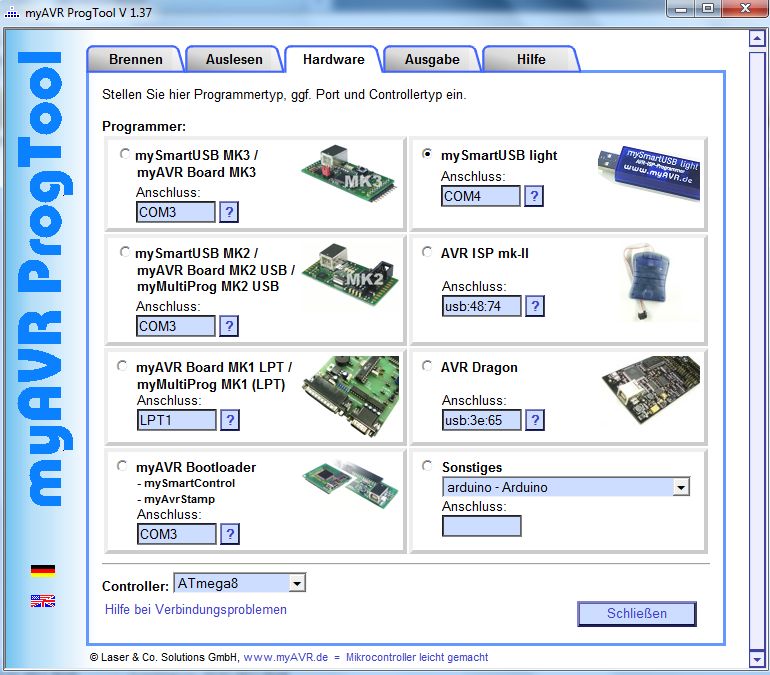
Task: Click the vertical scrollbar thumb
Action: [x=757, y=349]
